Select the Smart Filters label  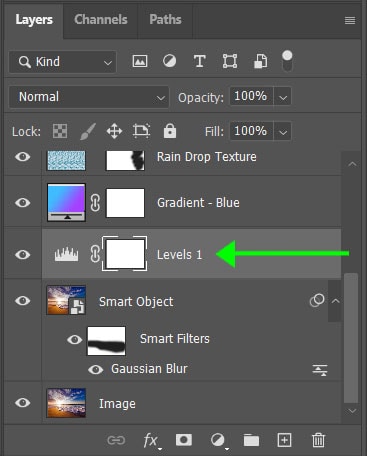[x=175, y=339]
